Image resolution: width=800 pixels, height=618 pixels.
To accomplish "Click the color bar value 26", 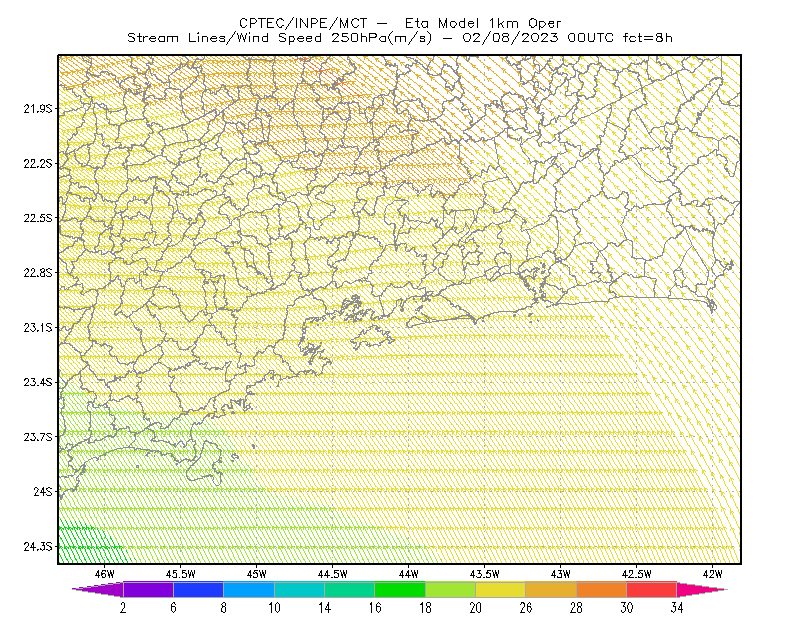I will tap(526, 608).
